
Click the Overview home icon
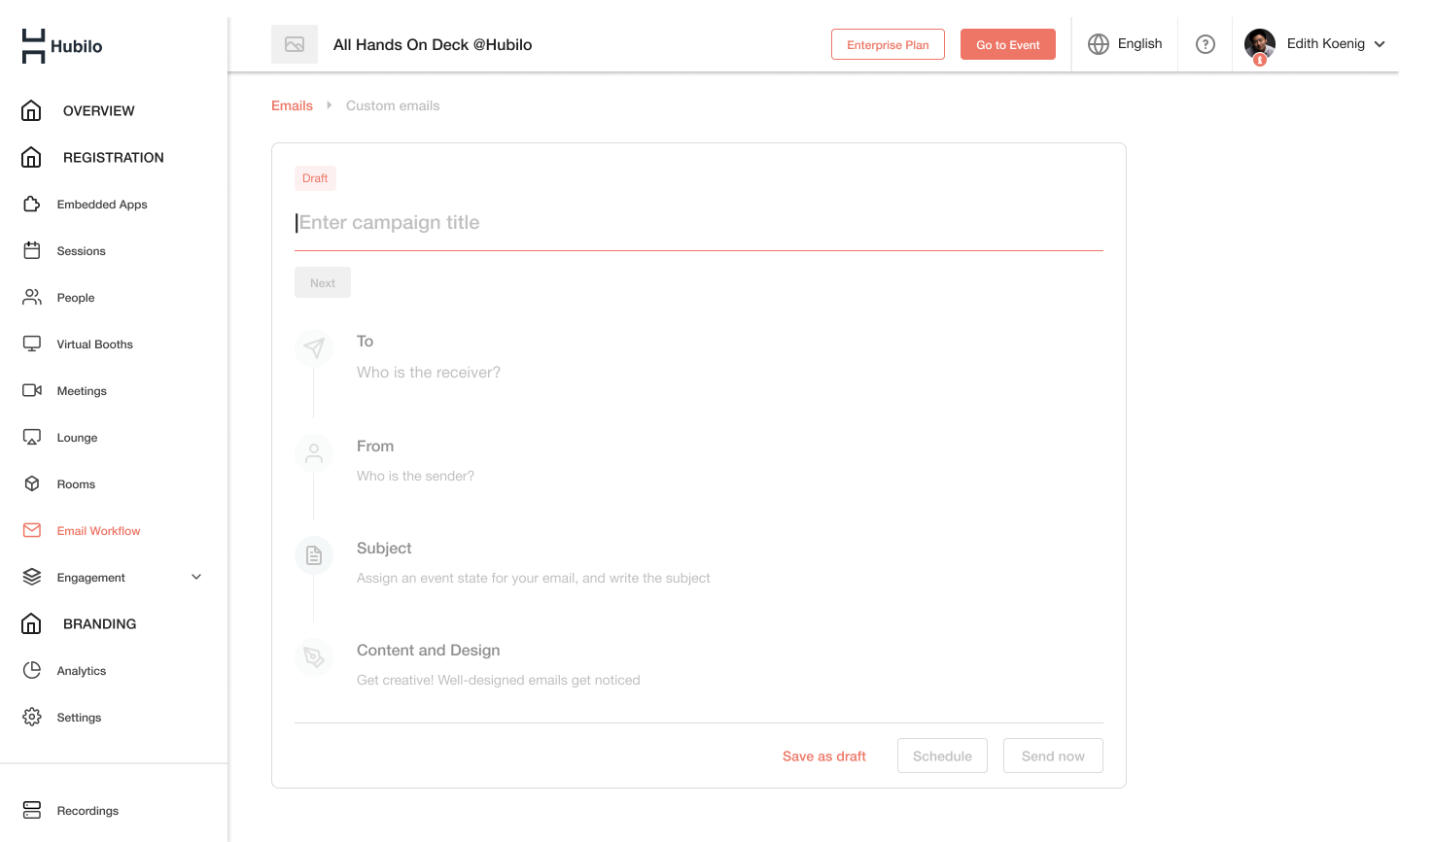point(31,110)
